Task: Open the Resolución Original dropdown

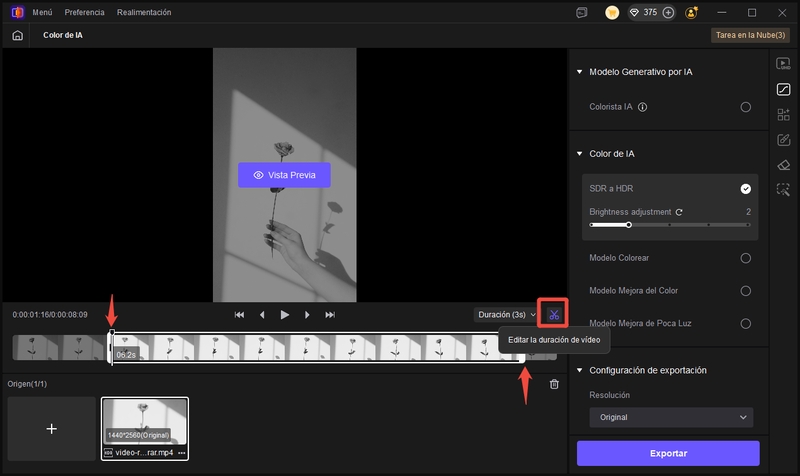Action: coord(671,417)
